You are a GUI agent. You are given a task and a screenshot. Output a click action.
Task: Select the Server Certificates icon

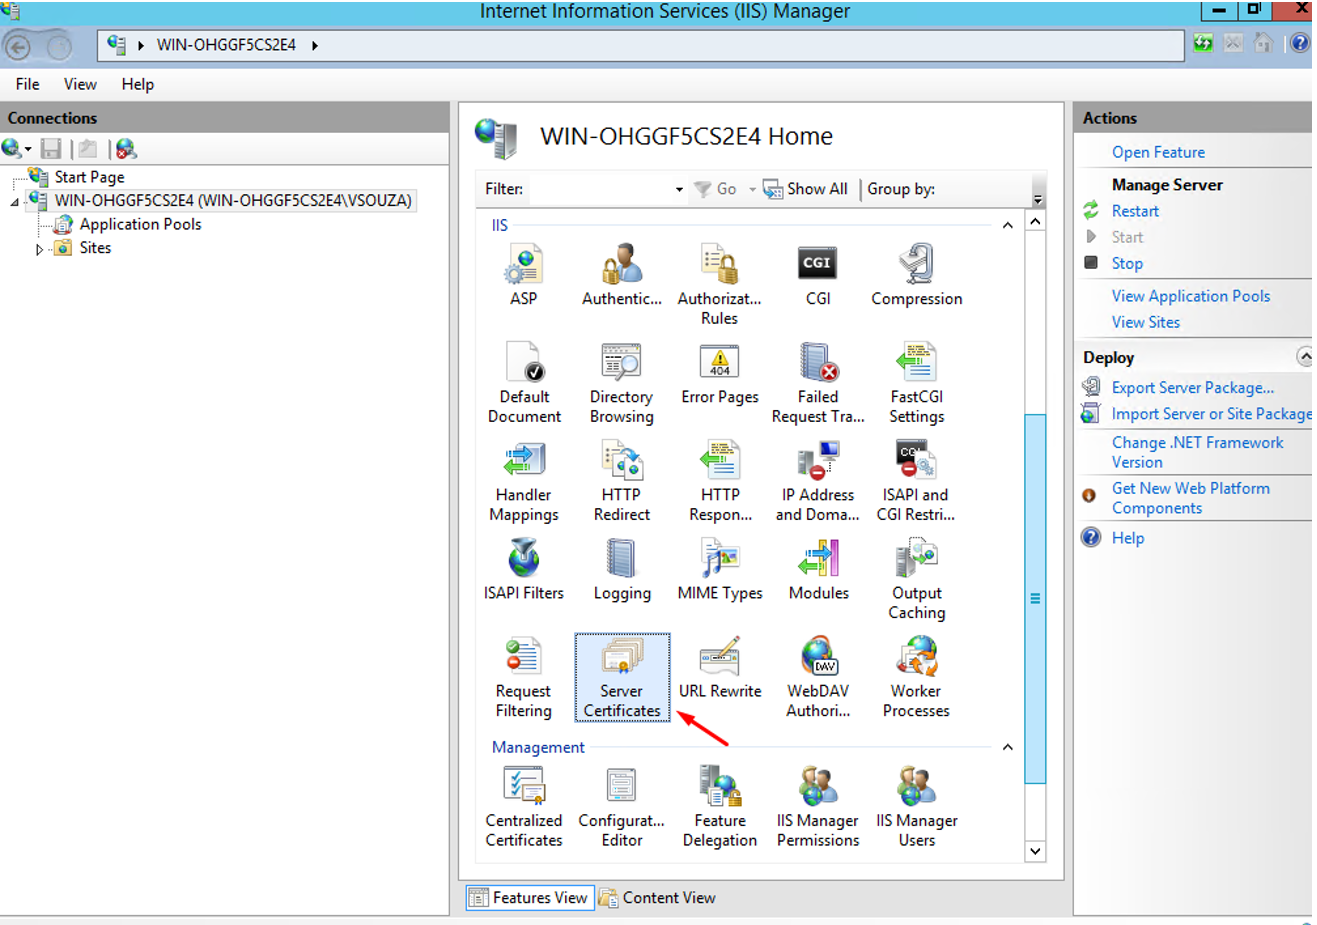(x=622, y=677)
